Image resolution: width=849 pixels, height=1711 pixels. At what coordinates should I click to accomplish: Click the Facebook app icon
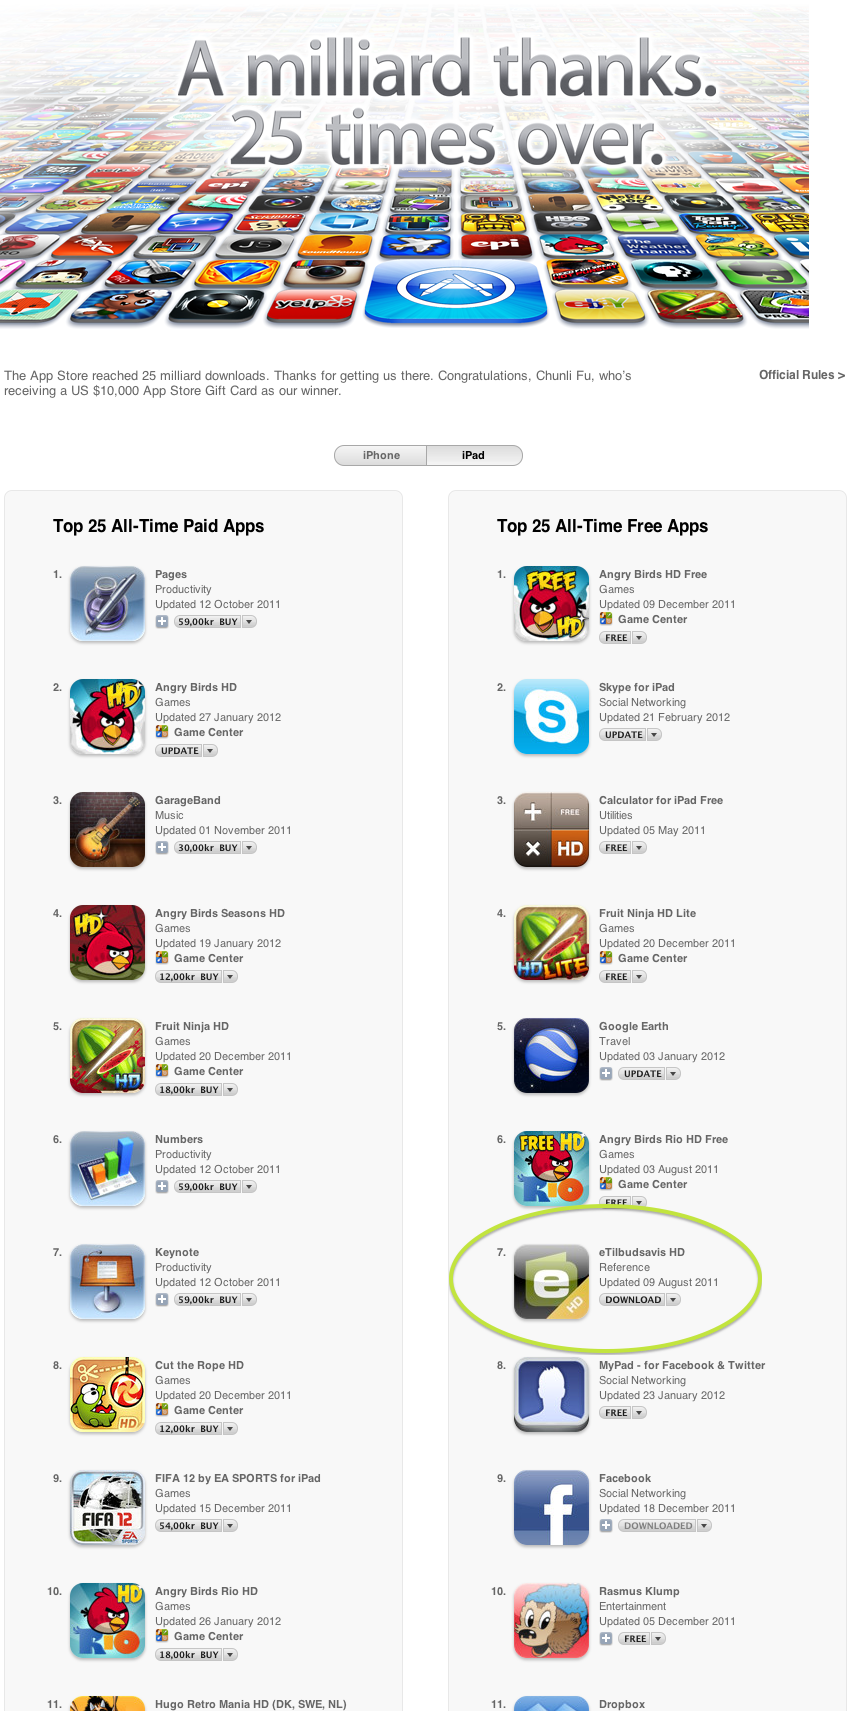pos(551,1508)
